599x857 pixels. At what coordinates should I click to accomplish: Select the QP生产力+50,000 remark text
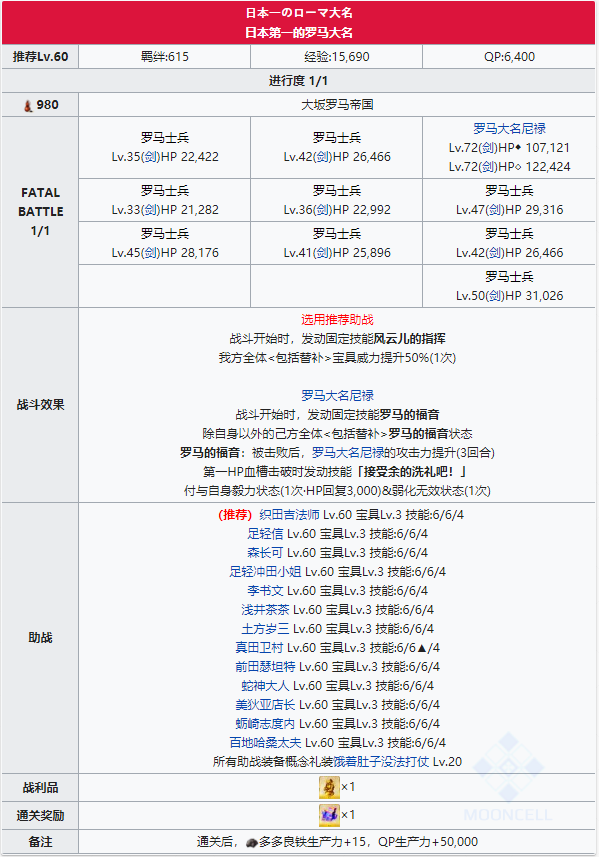click(428, 842)
